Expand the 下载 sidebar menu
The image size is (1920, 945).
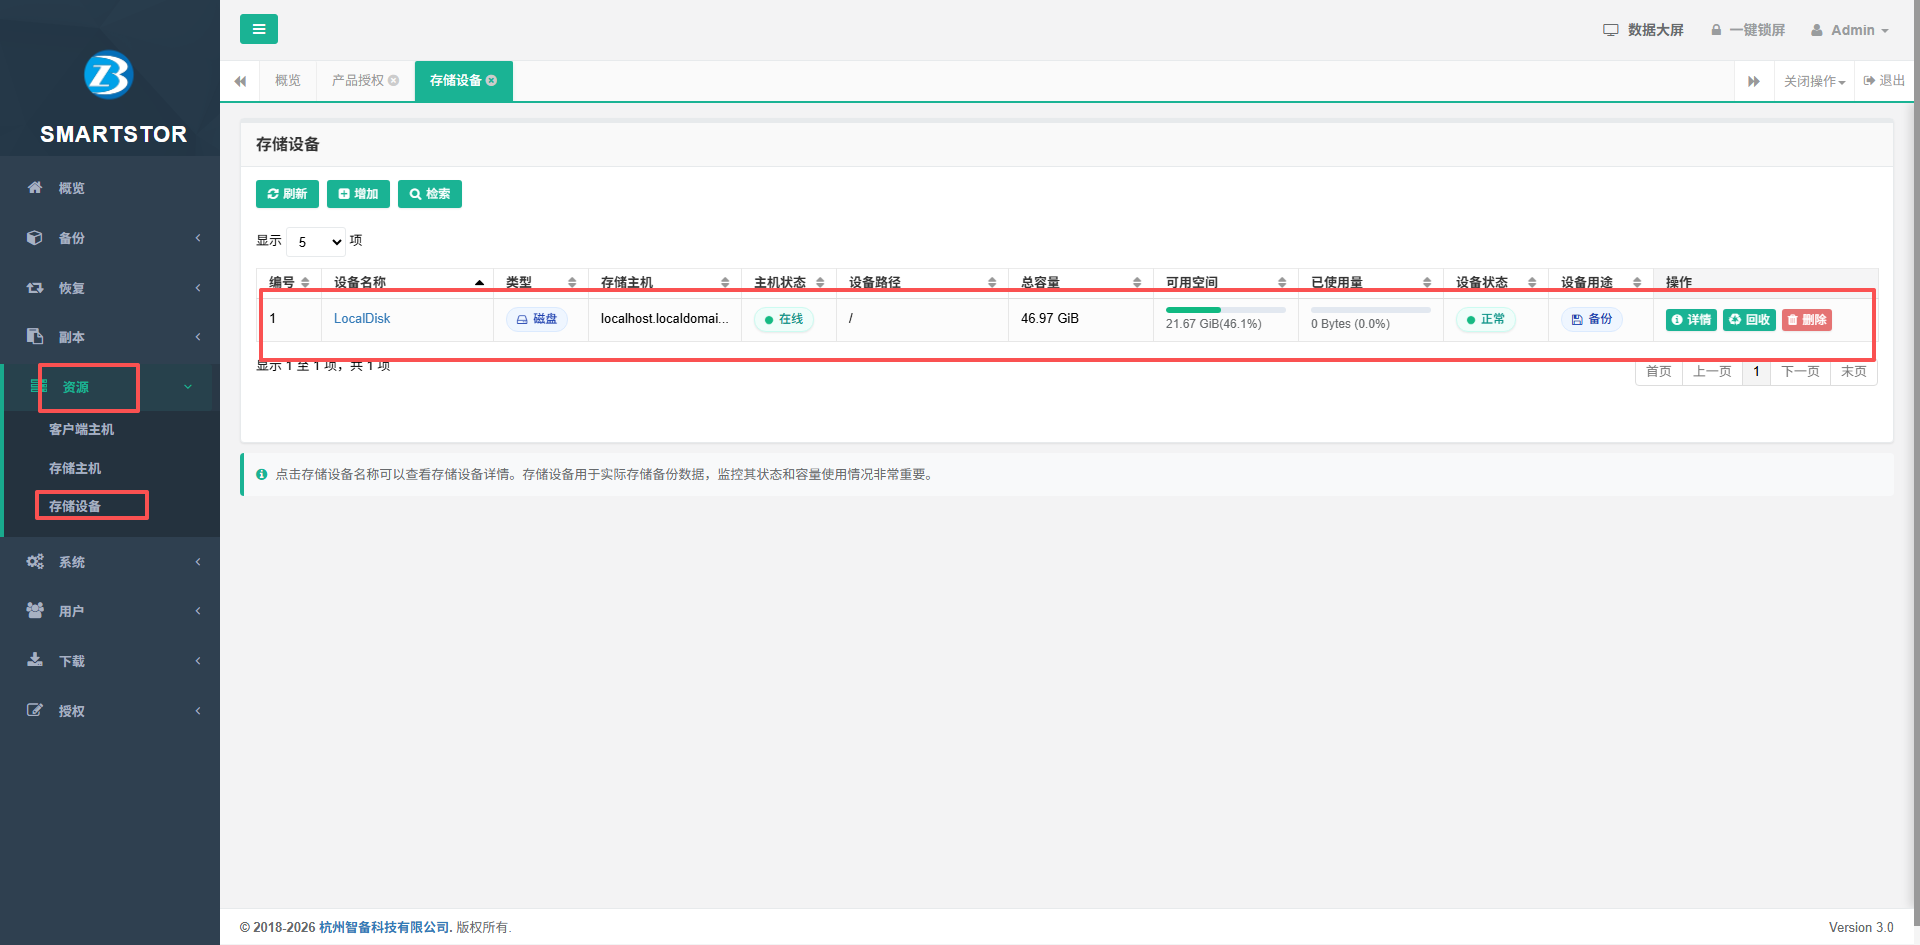click(110, 661)
